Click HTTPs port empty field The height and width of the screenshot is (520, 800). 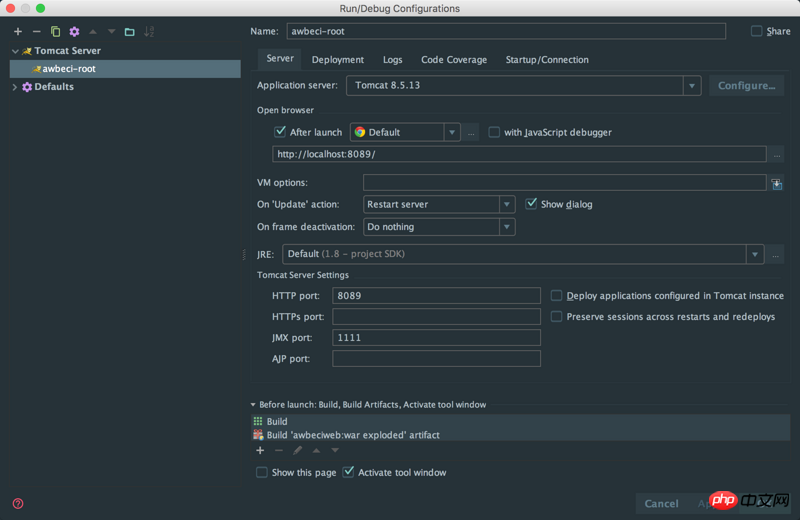click(436, 316)
